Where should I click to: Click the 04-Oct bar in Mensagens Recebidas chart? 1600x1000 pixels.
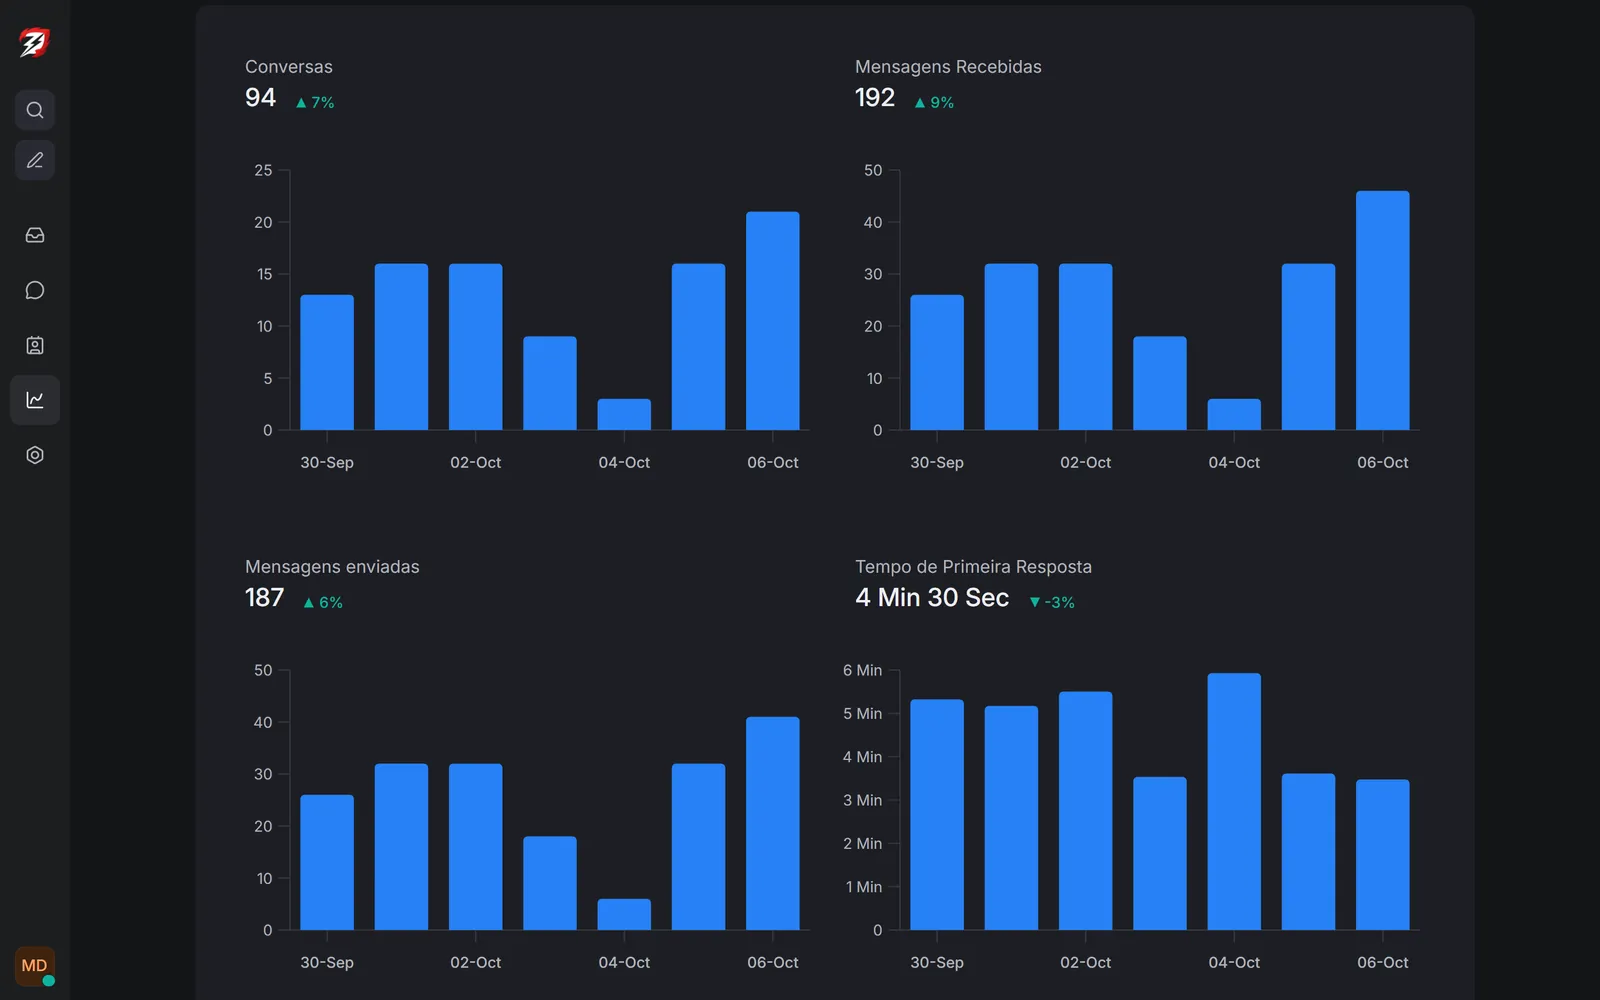click(1234, 414)
